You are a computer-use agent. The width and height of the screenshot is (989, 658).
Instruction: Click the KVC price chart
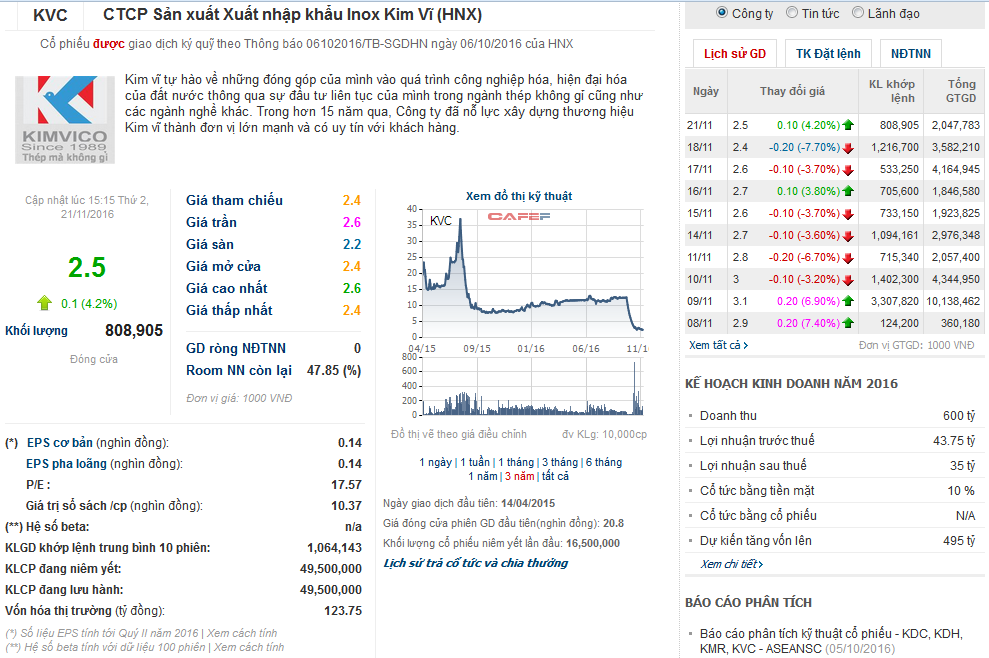pos(532,273)
